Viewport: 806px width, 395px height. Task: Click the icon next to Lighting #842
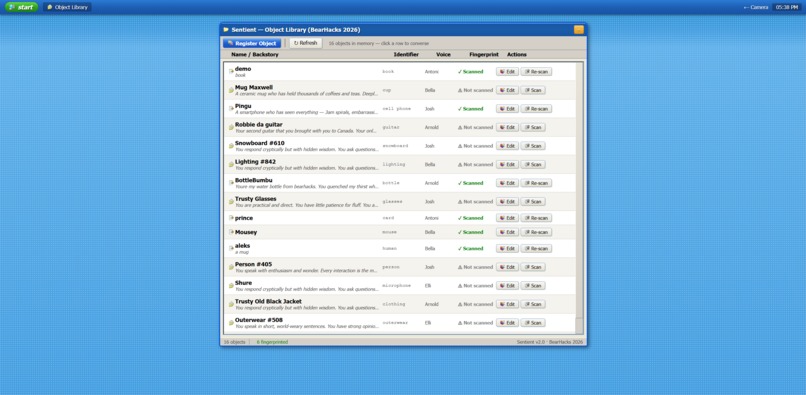coord(231,165)
